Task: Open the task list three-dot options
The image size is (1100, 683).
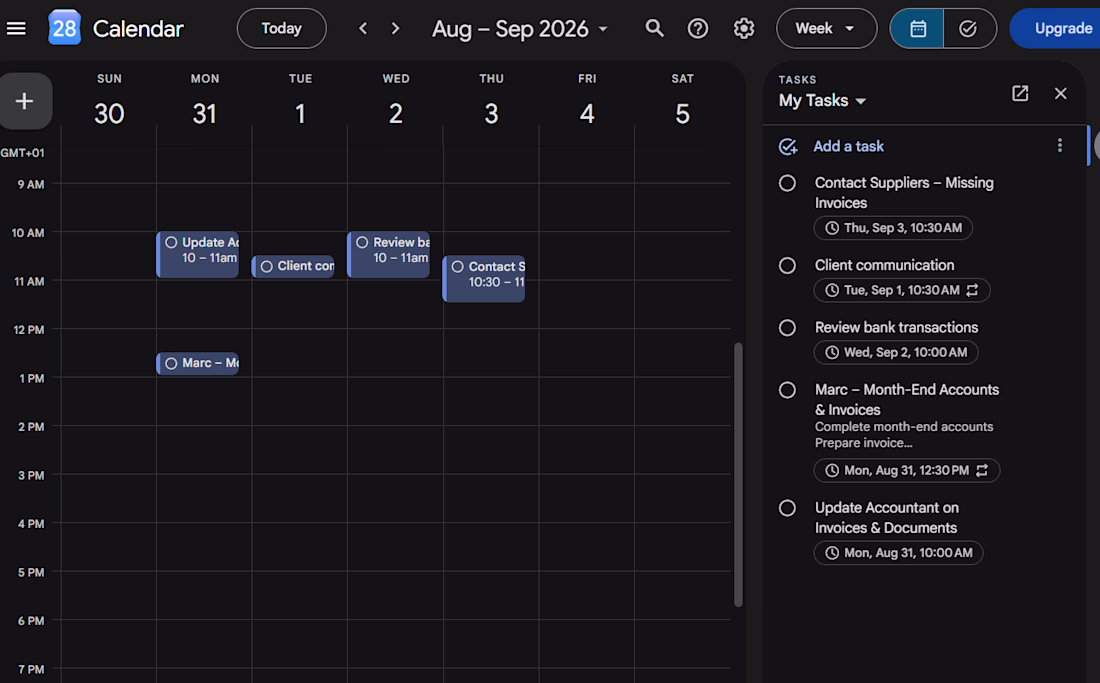Action: point(1059,145)
